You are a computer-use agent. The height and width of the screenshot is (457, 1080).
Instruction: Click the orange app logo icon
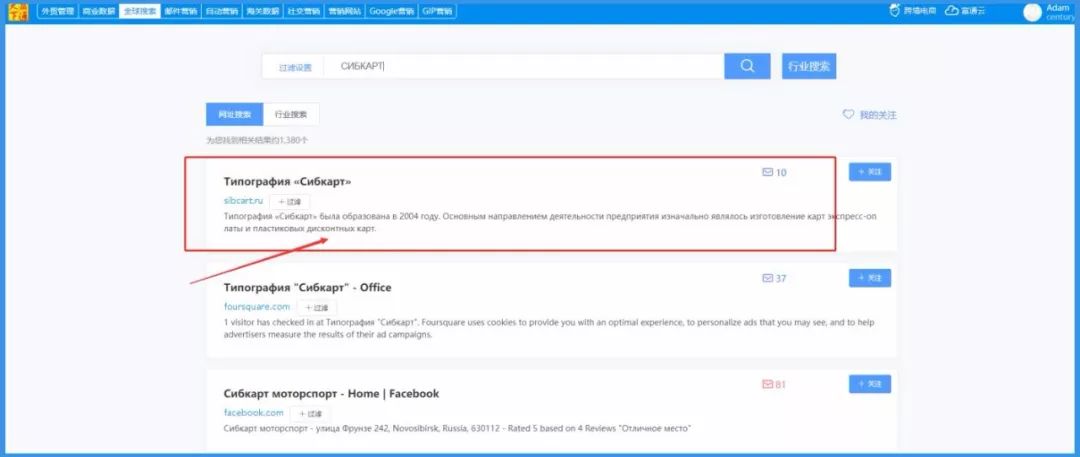pos(18,11)
